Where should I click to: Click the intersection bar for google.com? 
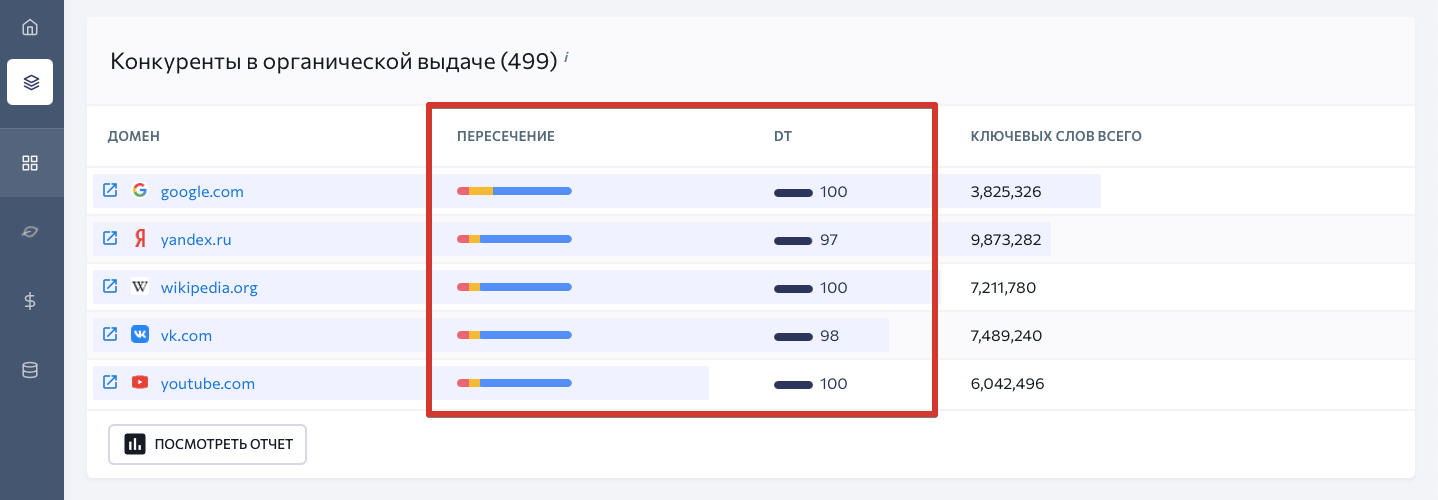(x=514, y=191)
